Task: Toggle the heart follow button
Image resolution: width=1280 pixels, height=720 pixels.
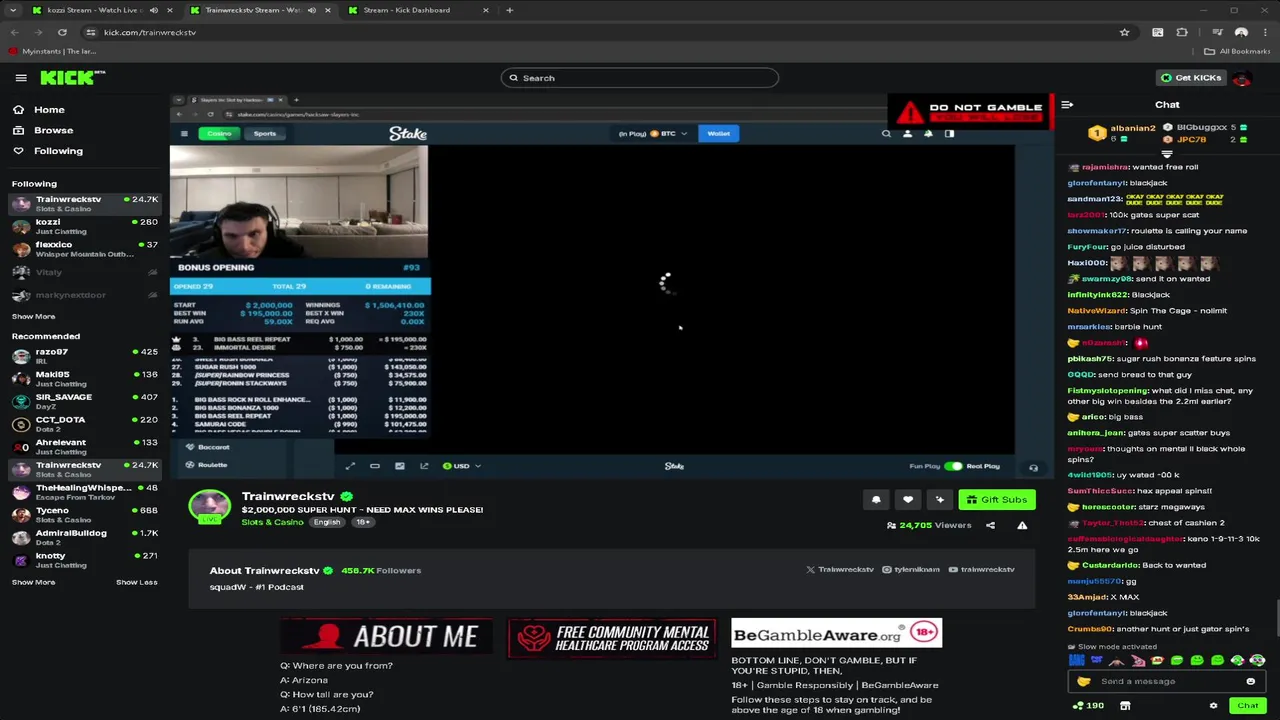Action: [908, 499]
